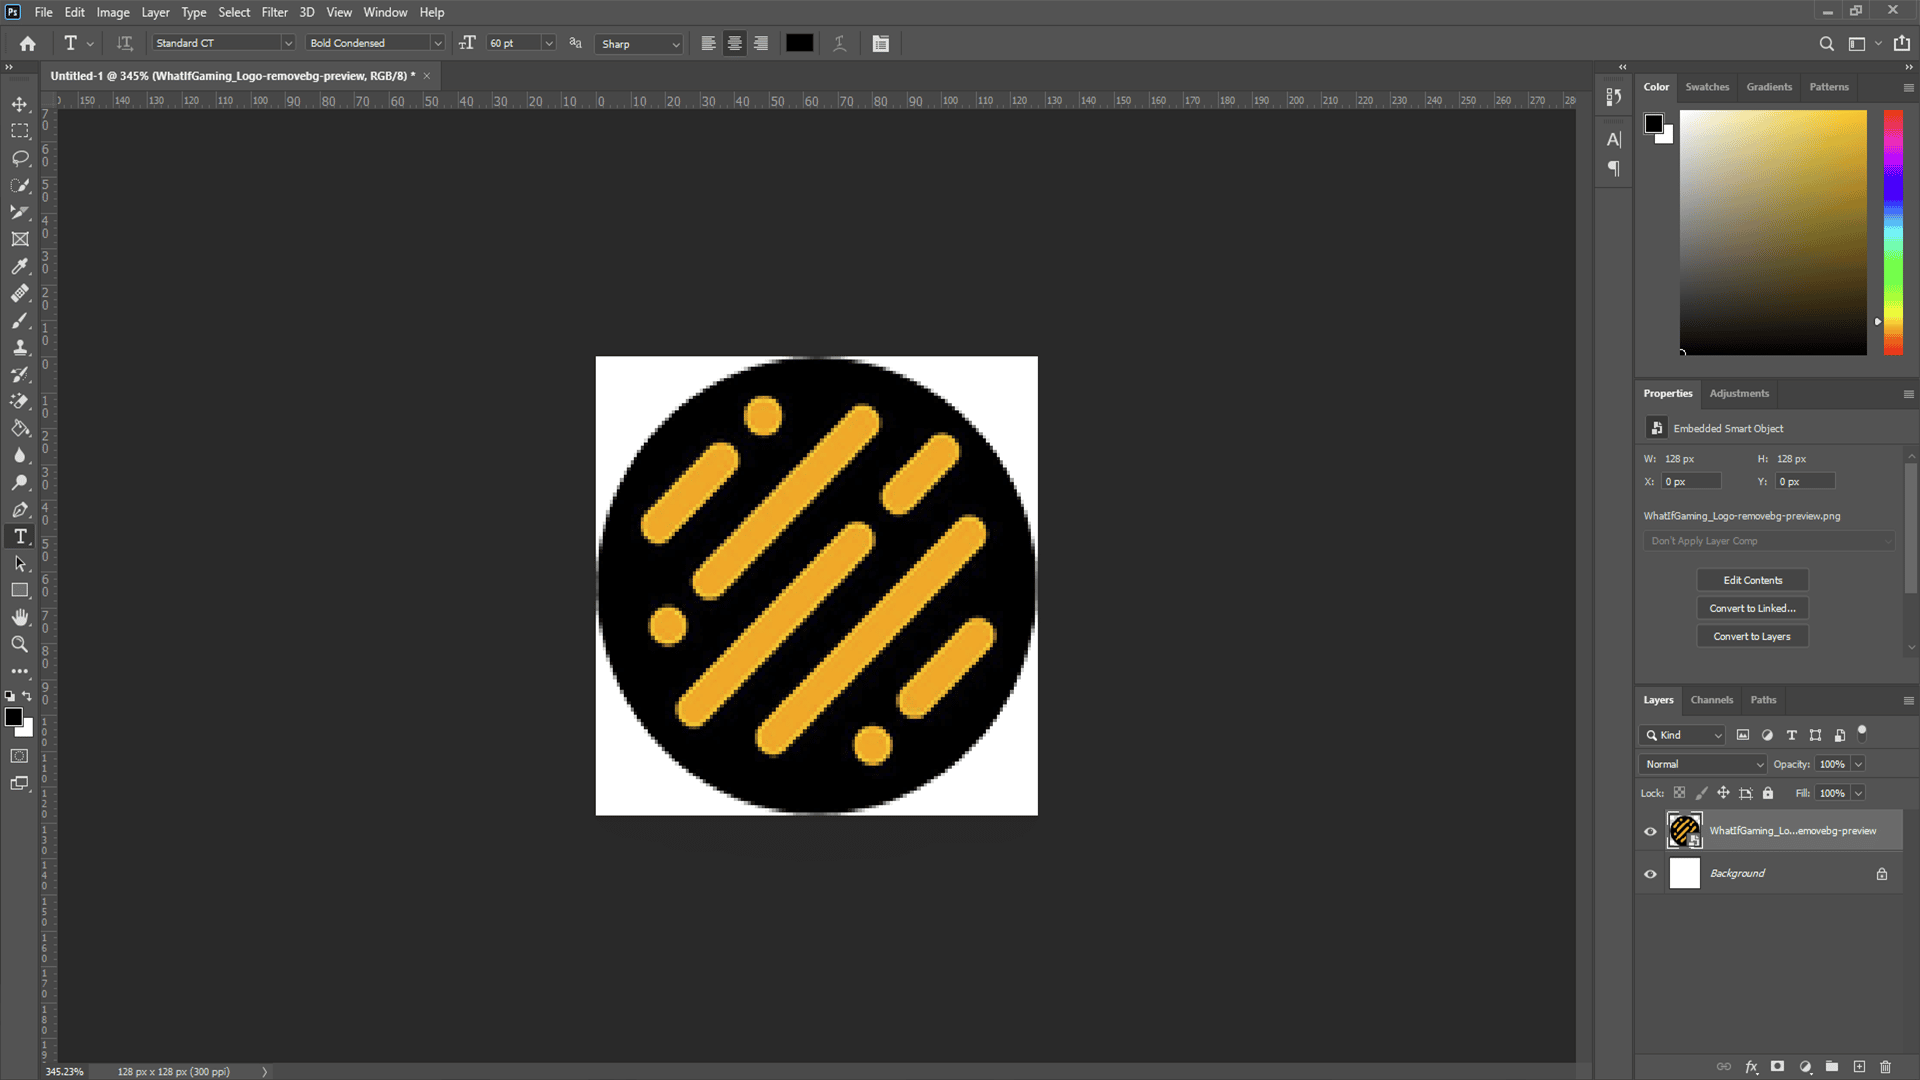
Task: Select the Pen tool
Action: [20, 509]
